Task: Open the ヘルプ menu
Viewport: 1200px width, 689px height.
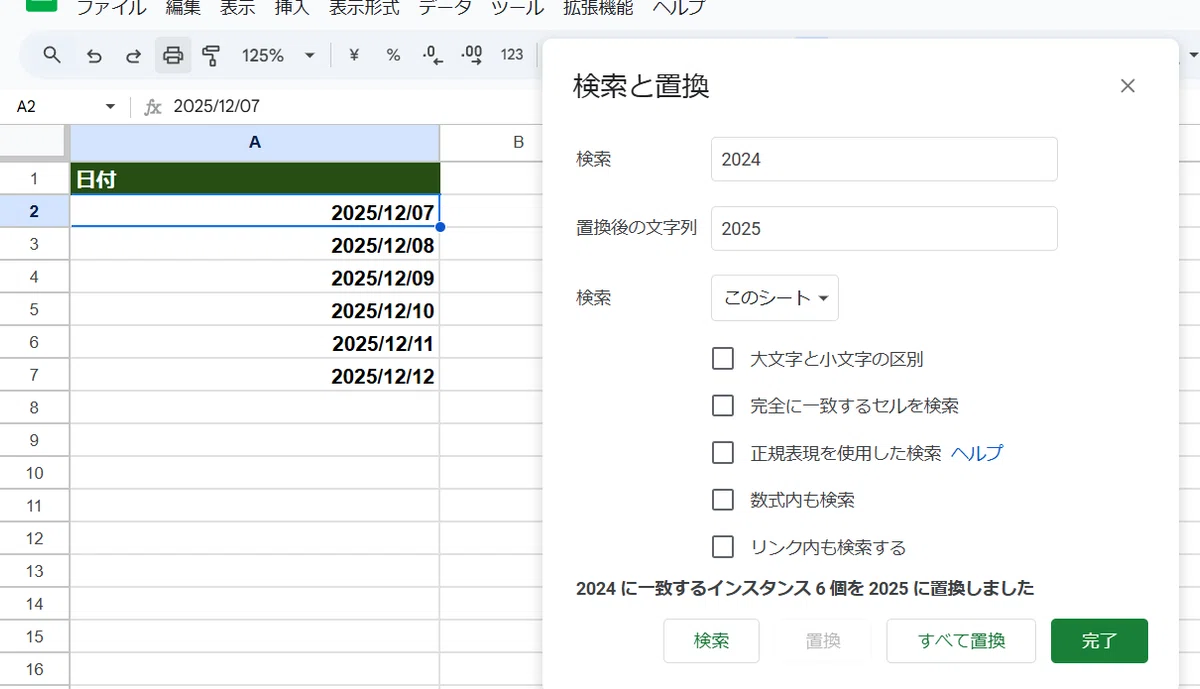Action: 678,8
